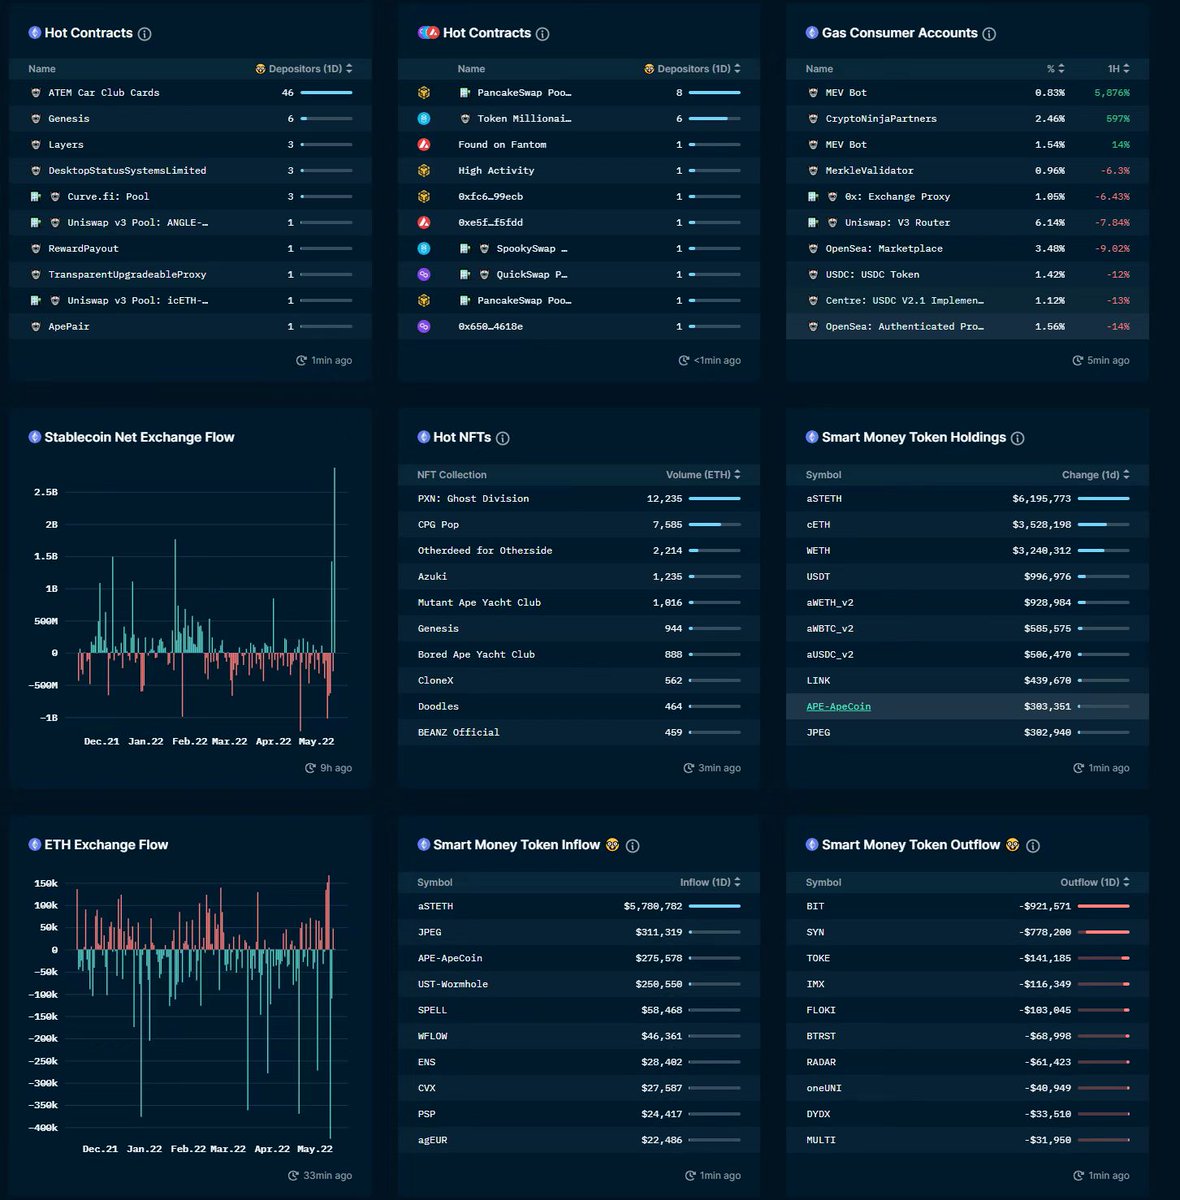Click the Avalanche chain icon on 'Found on Fantom' row
1180x1200 pixels.
(424, 144)
